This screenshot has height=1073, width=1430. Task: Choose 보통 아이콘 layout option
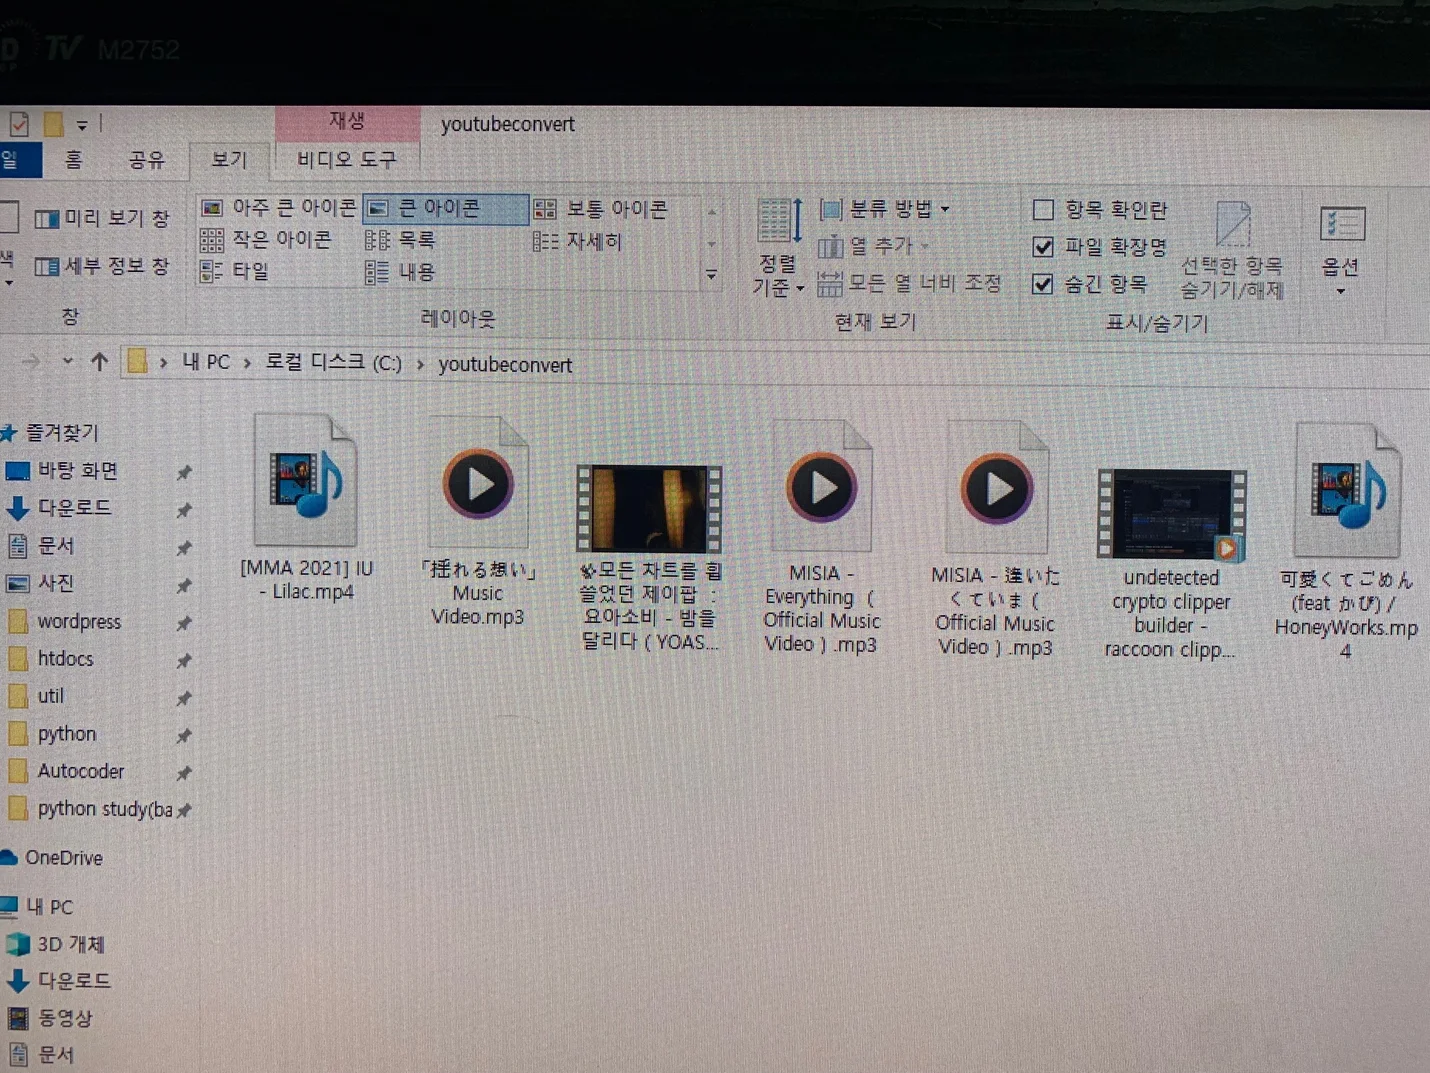601,209
